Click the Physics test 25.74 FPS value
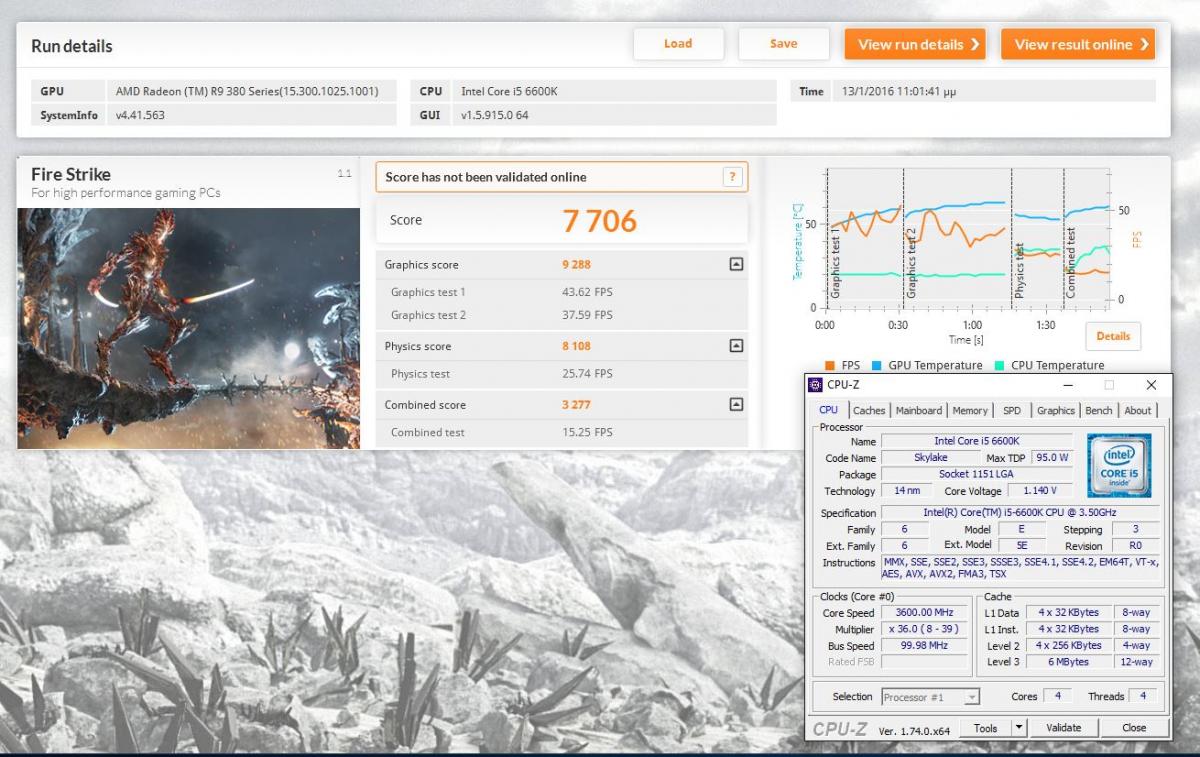This screenshot has width=1200, height=757. point(587,374)
